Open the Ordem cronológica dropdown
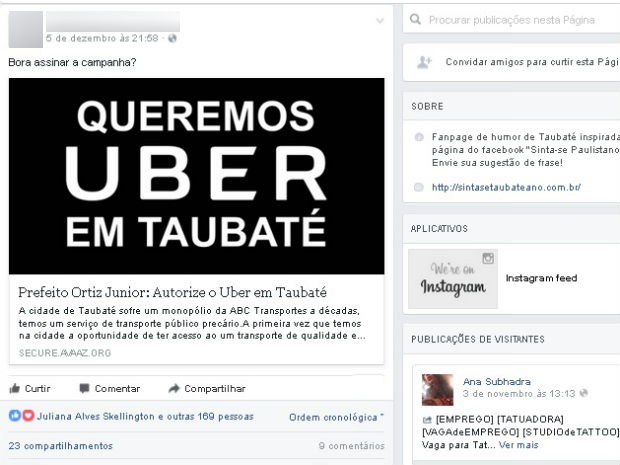 (x=336, y=417)
